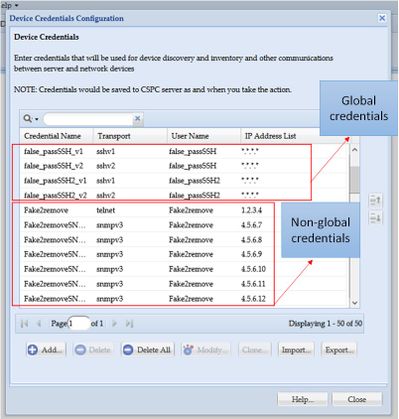
Task: Click inside the credential search box
Action: click(x=88, y=119)
